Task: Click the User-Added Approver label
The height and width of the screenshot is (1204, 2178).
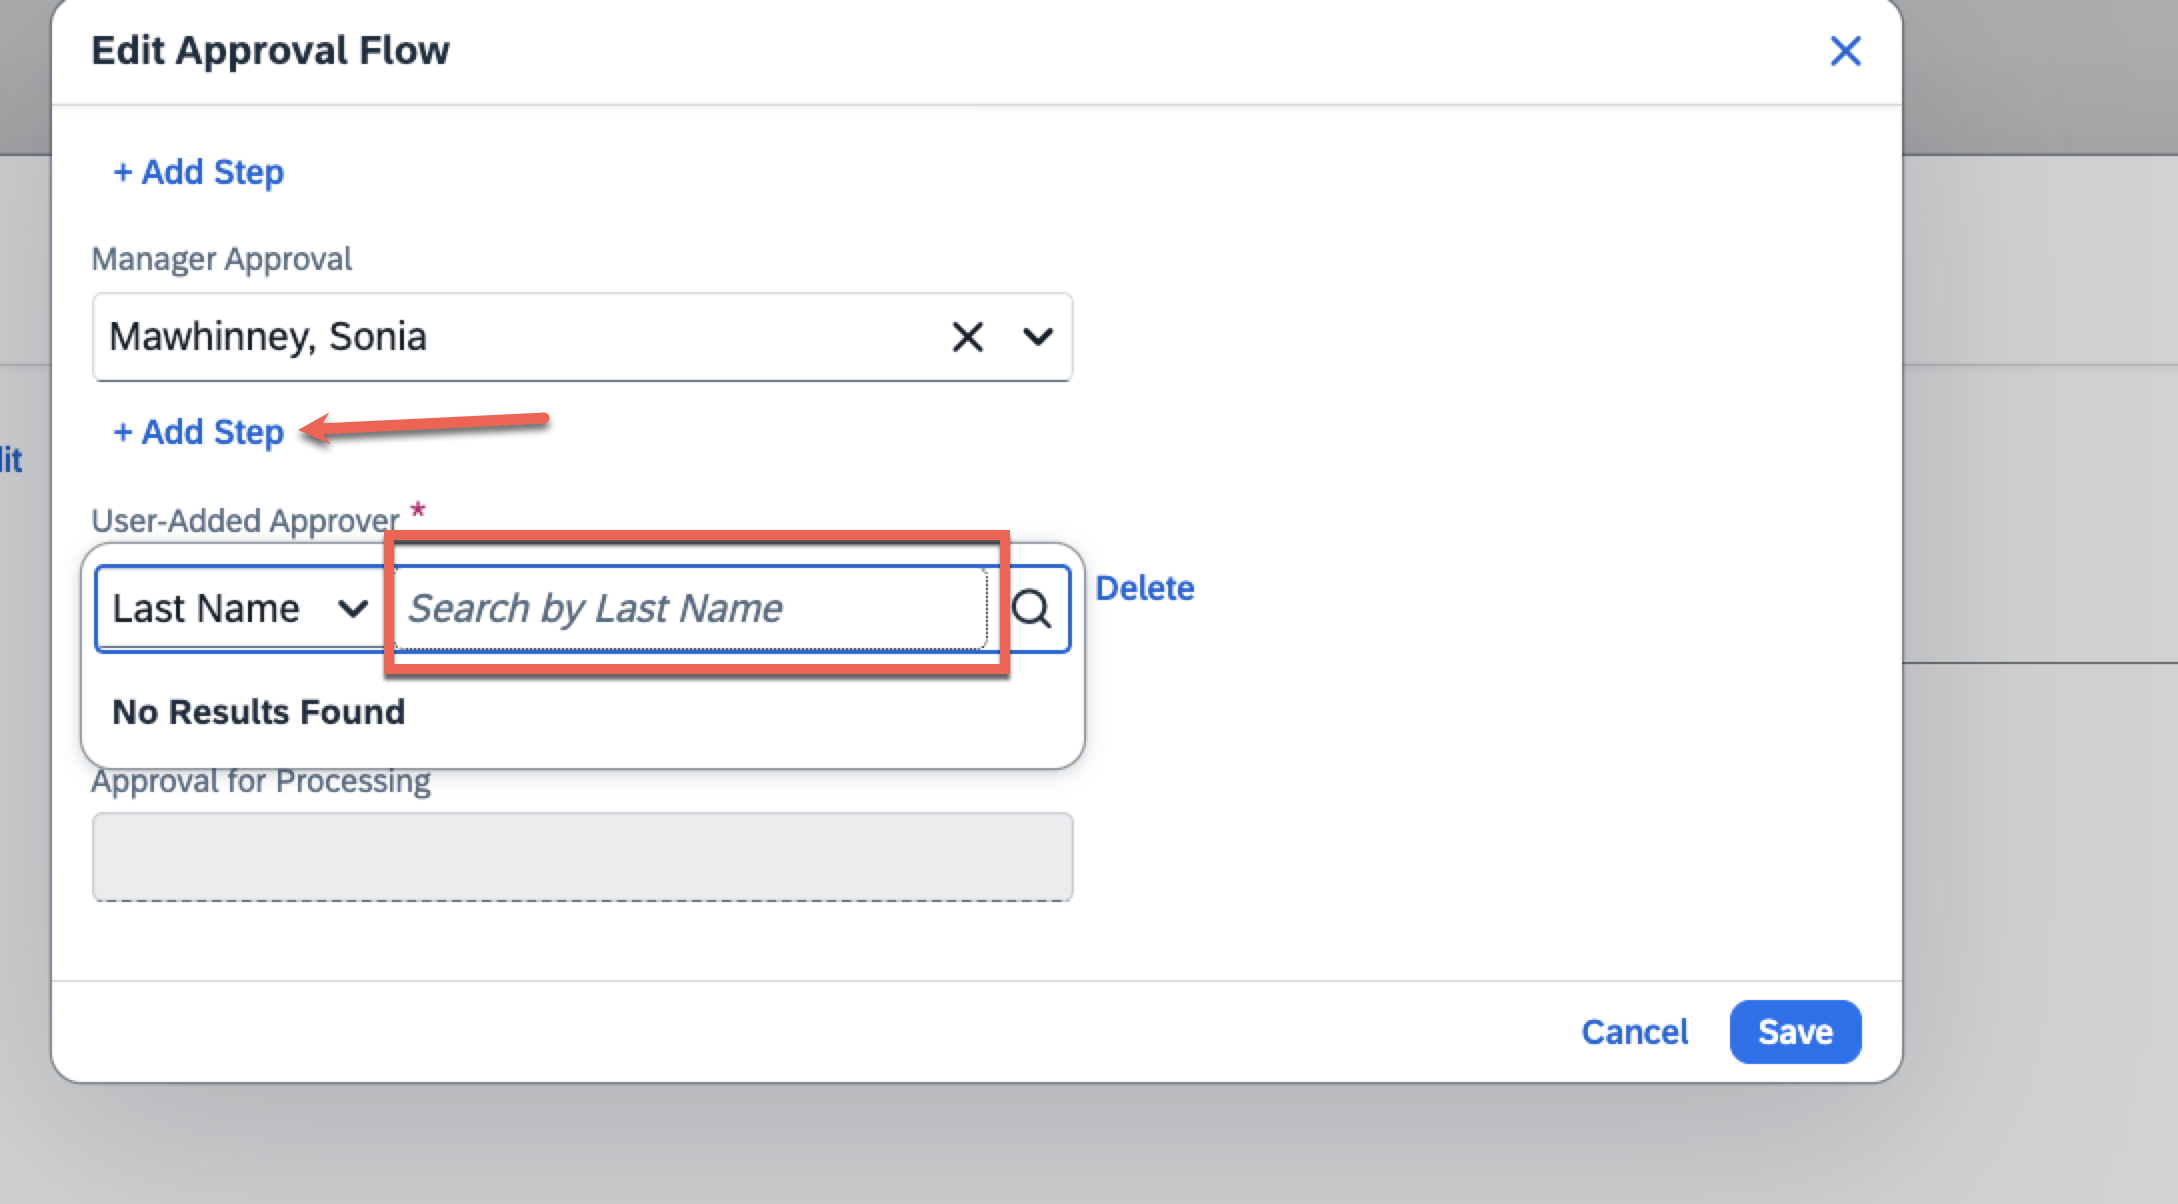Action: [245, 520]
